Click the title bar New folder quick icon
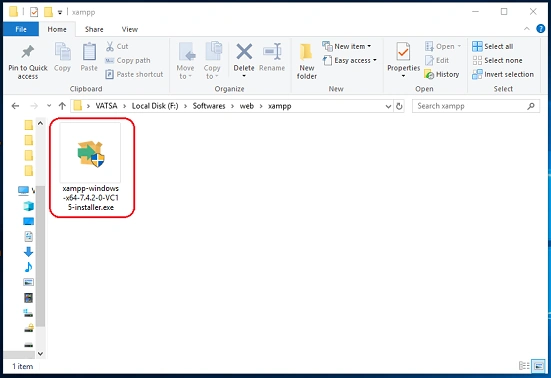 point(48,12)
